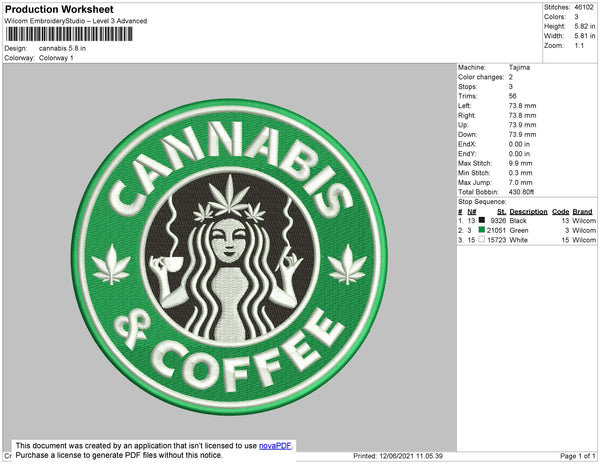Select the Up value 73.9 mm
This screenshot has width=600, height=464.
click(522, 125)
